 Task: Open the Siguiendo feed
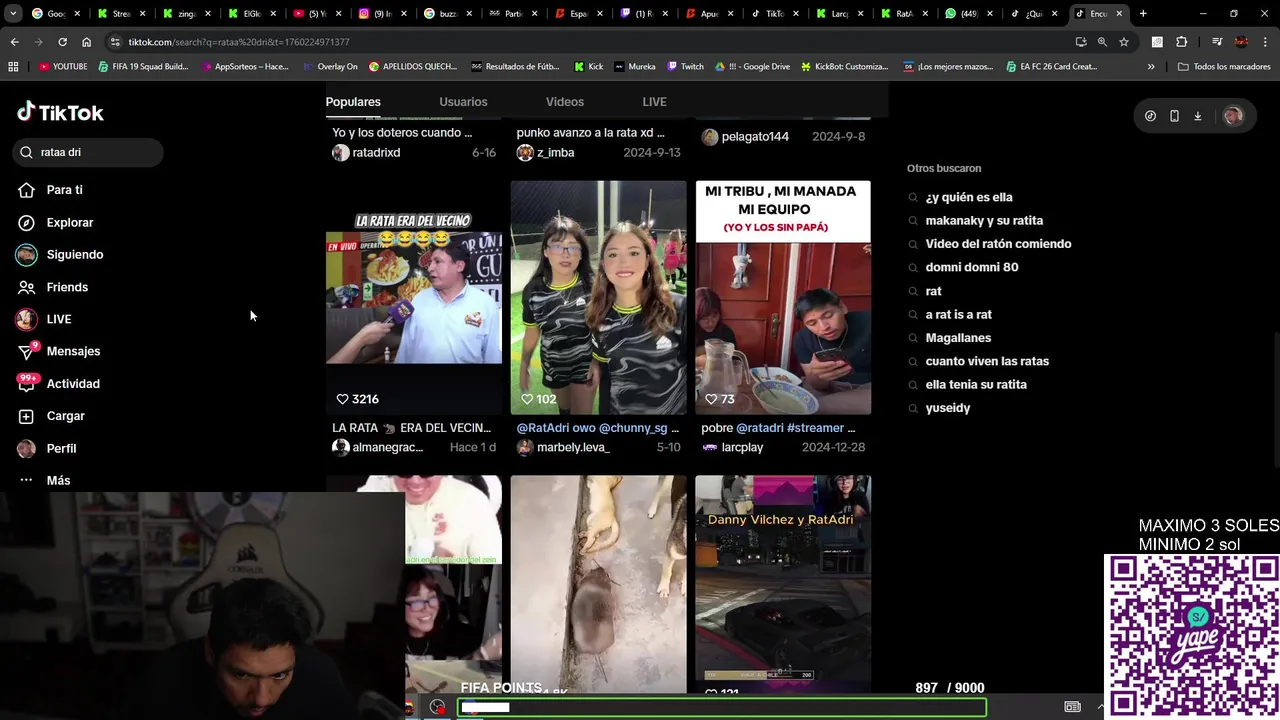point(74,254)
